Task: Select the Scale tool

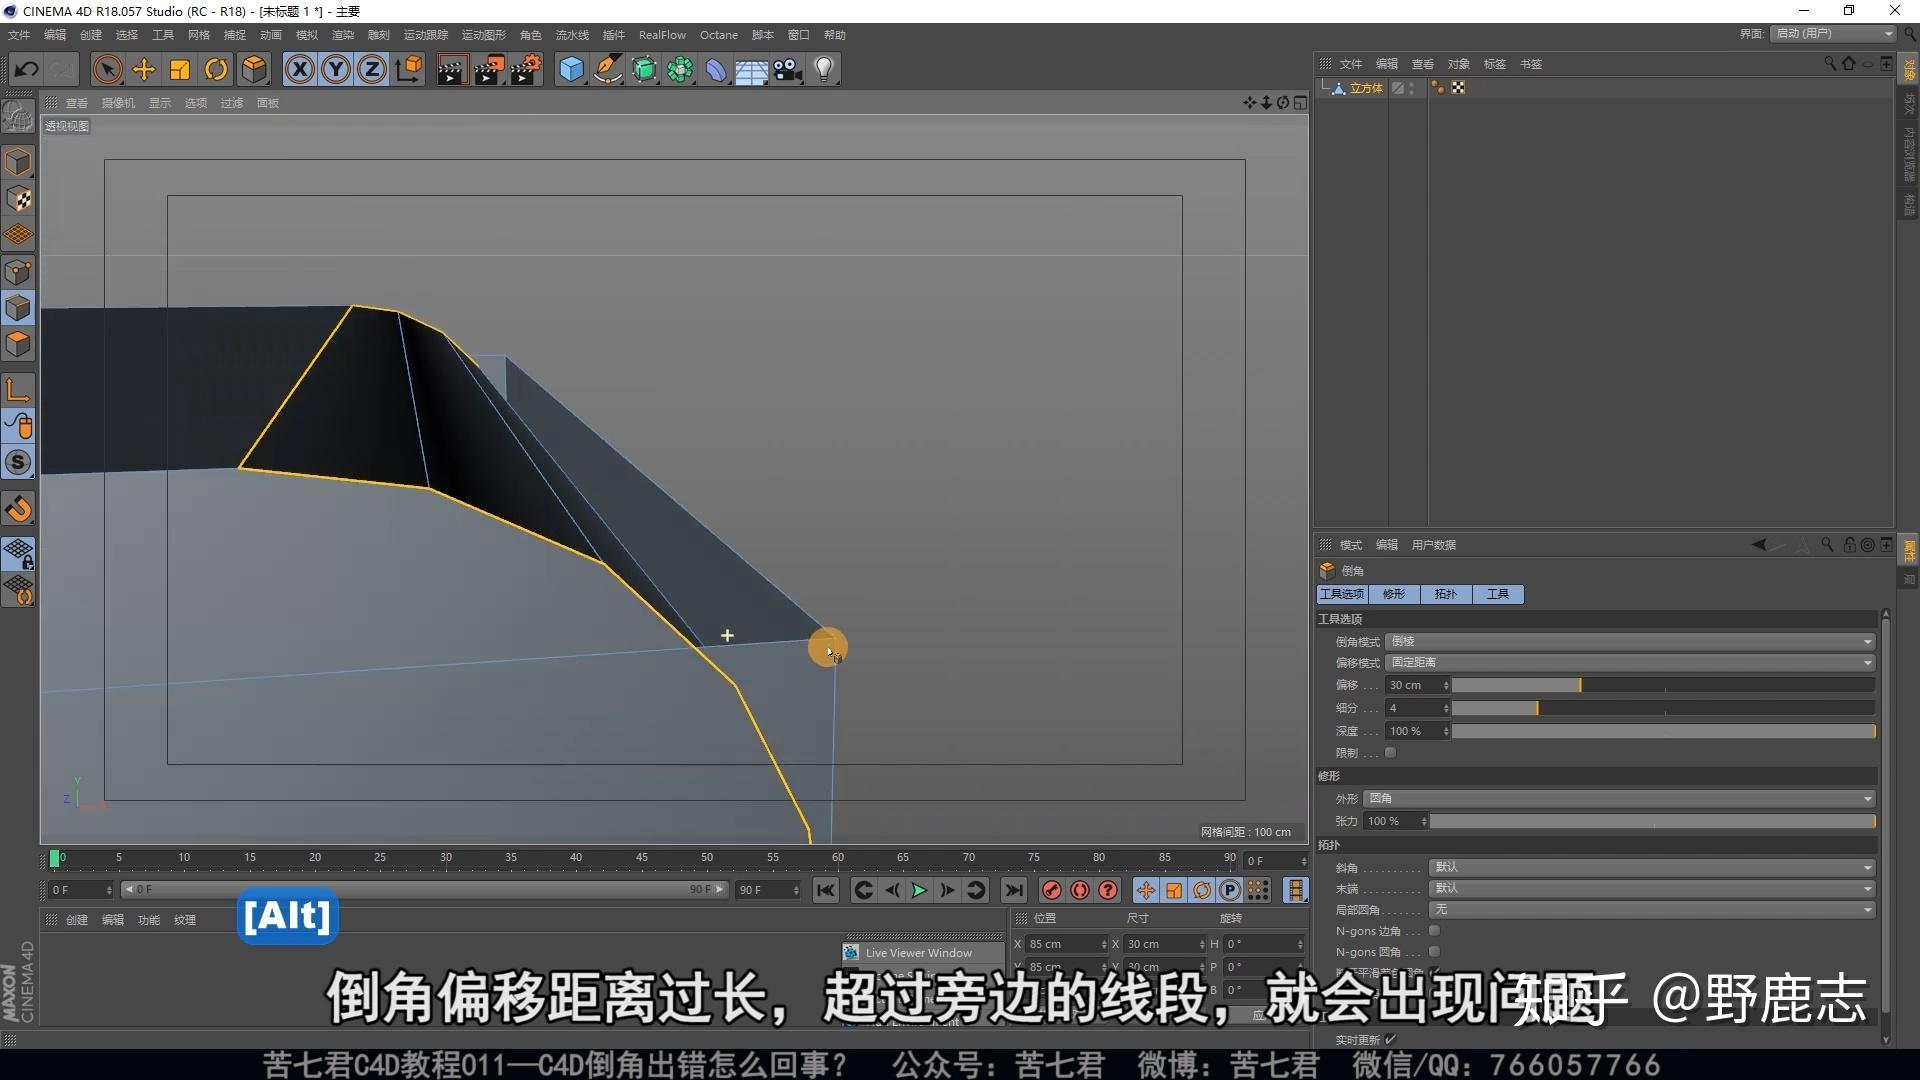Action: (x=180, y=69)
